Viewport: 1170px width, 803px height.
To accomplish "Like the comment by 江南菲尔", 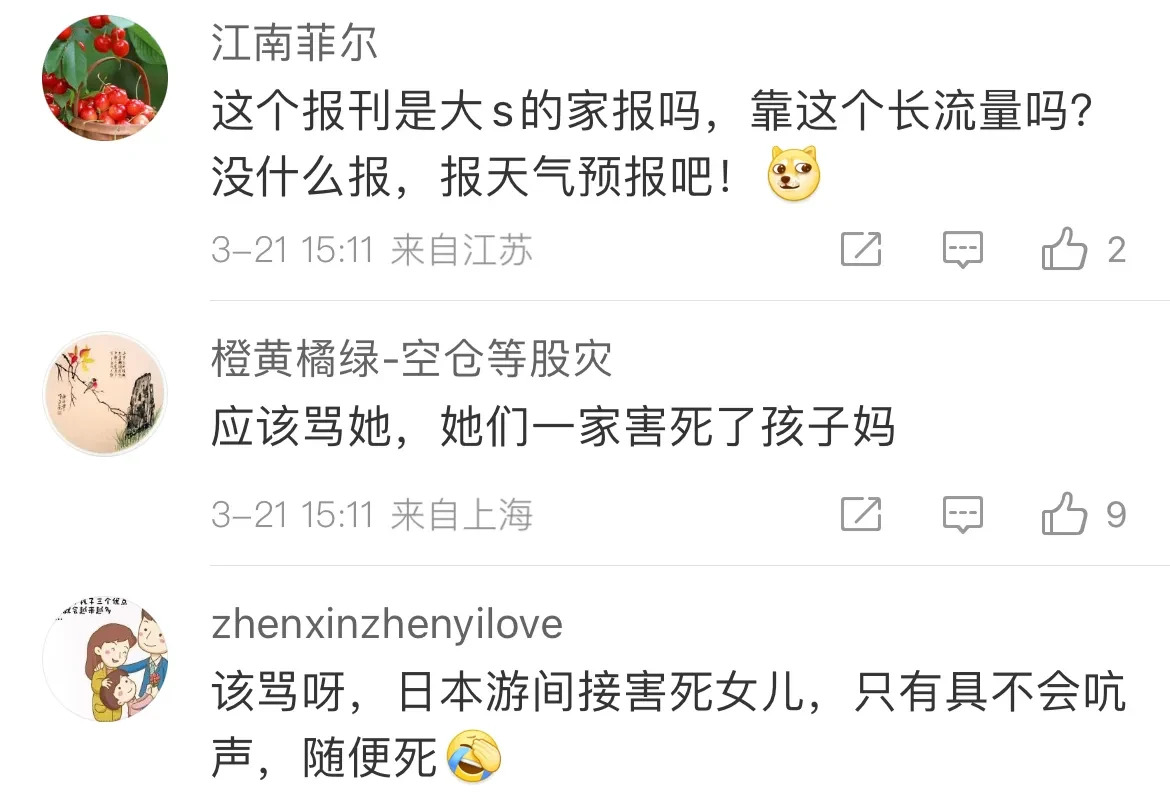I will click(1064, 249).
